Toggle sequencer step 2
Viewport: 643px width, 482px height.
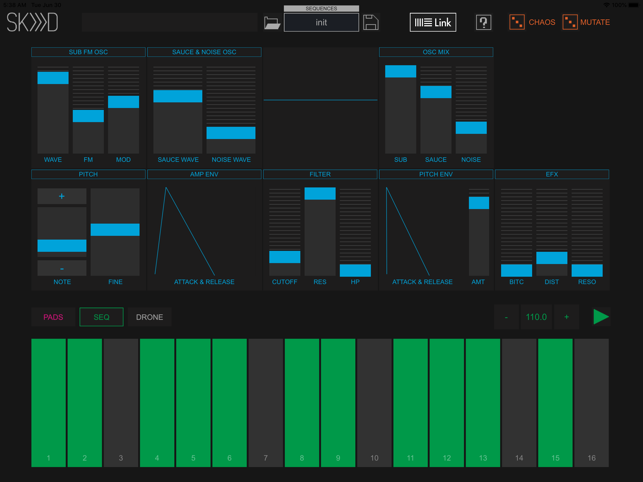click(84, 402)
